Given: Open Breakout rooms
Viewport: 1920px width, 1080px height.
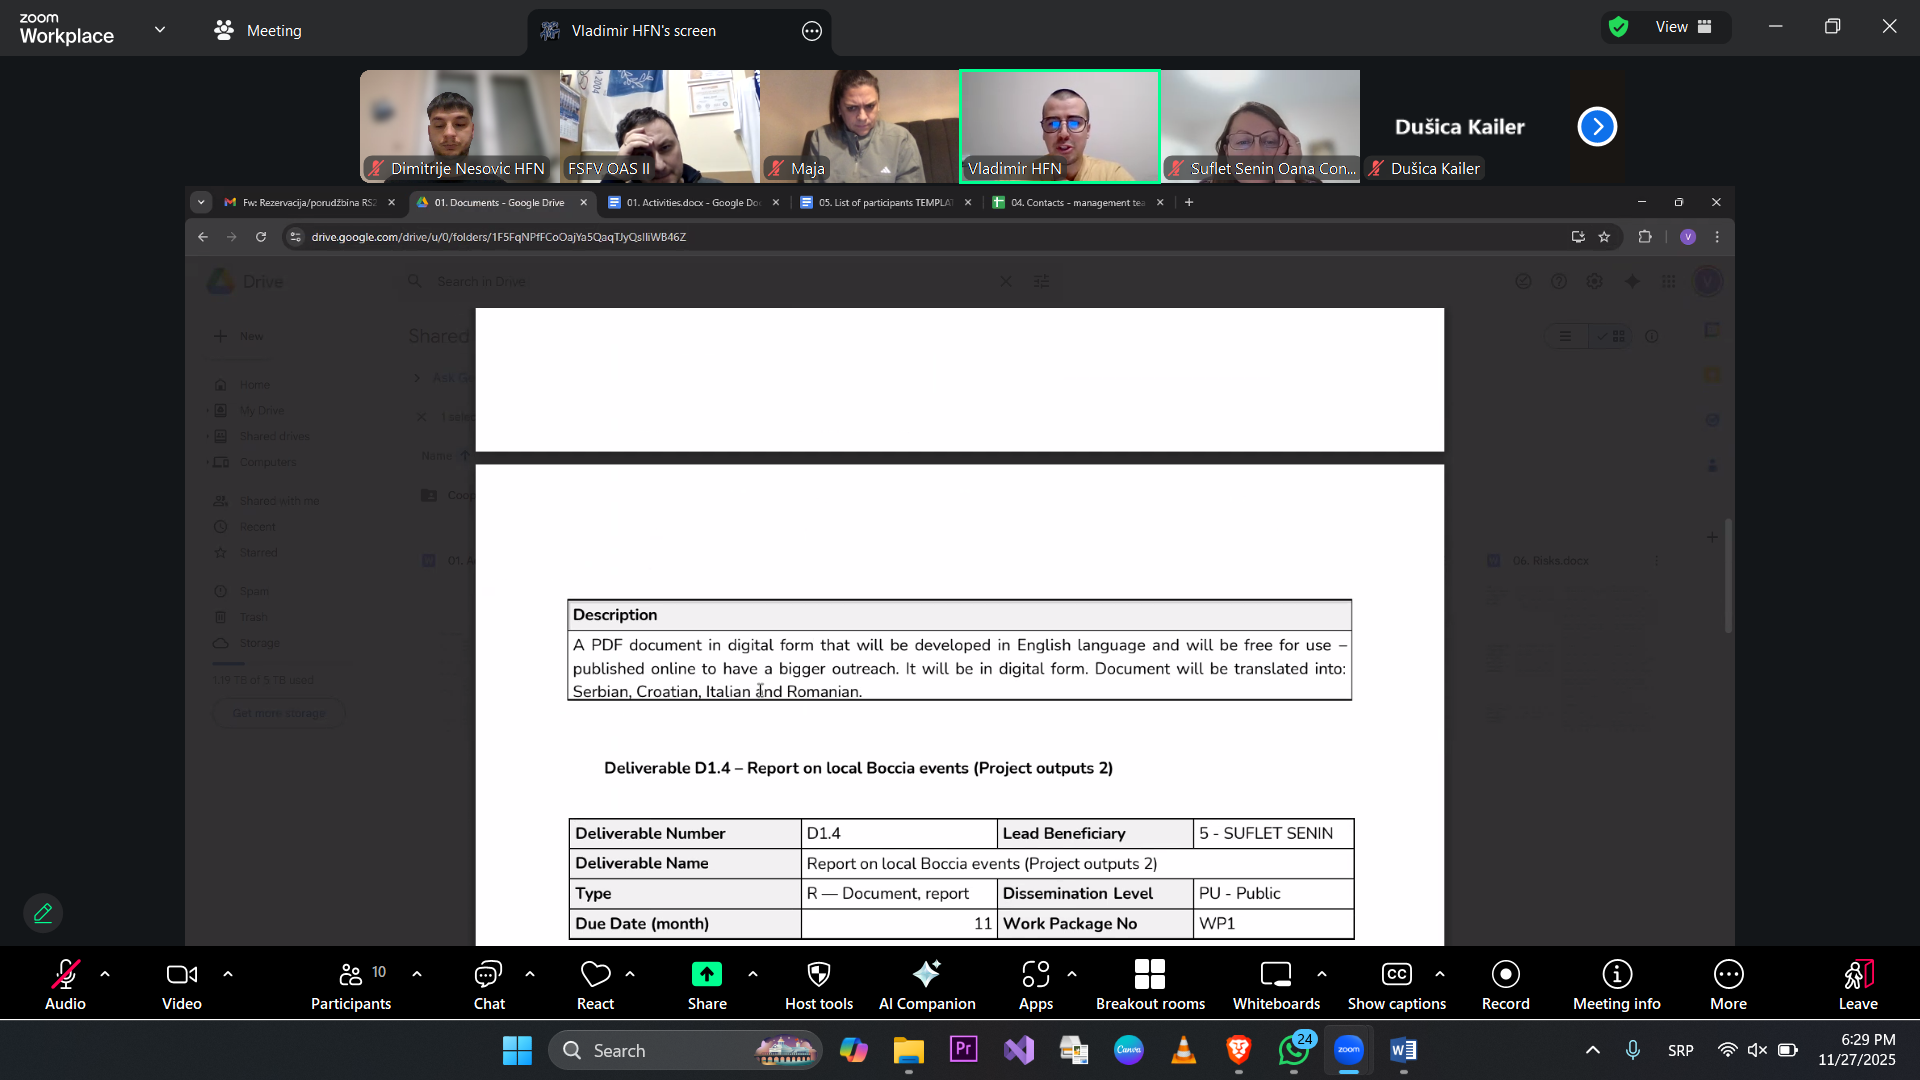Looking at the screenshot, I should pos(1149,984).
